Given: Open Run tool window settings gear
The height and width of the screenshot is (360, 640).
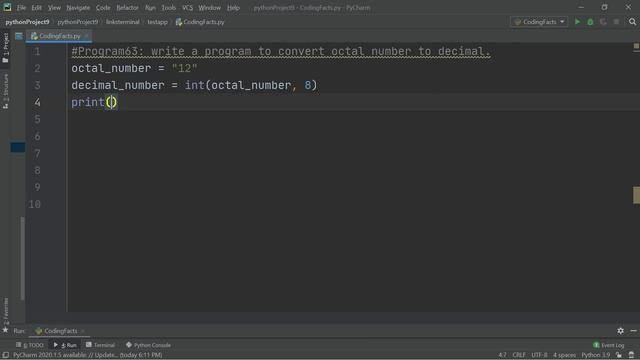Looking at the screenshot, I should point(620,331).
